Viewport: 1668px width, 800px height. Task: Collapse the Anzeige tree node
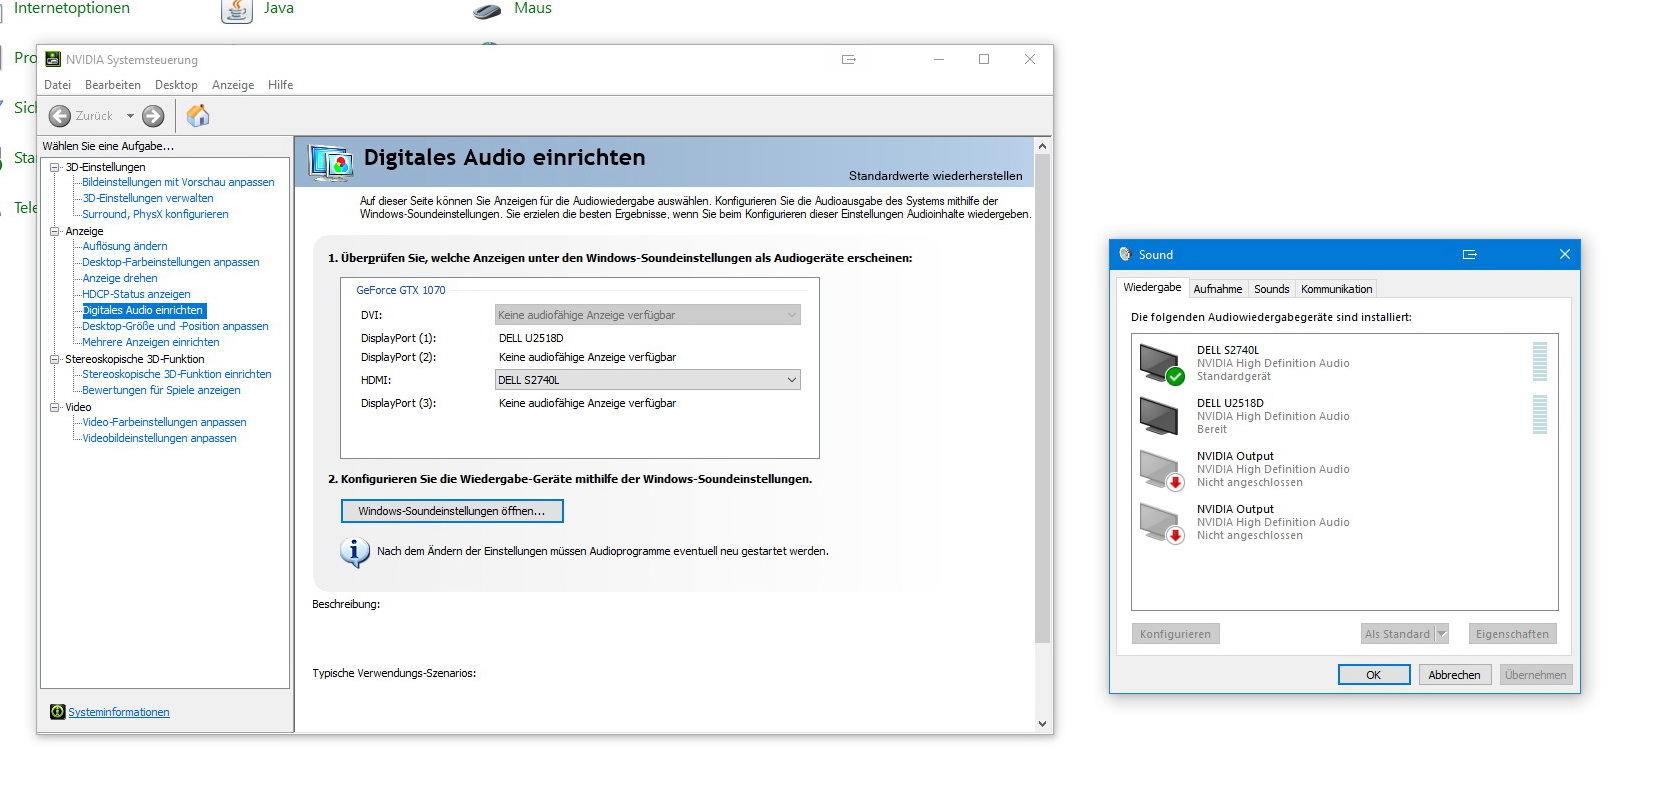[x=55, y=231]
